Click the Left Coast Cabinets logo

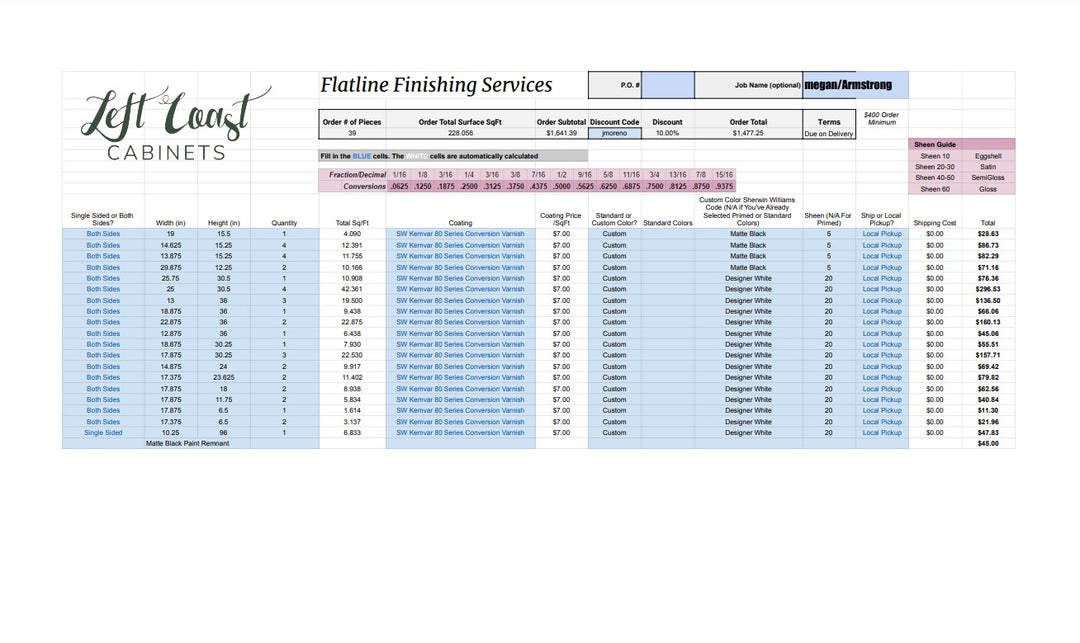click(176, 124)
